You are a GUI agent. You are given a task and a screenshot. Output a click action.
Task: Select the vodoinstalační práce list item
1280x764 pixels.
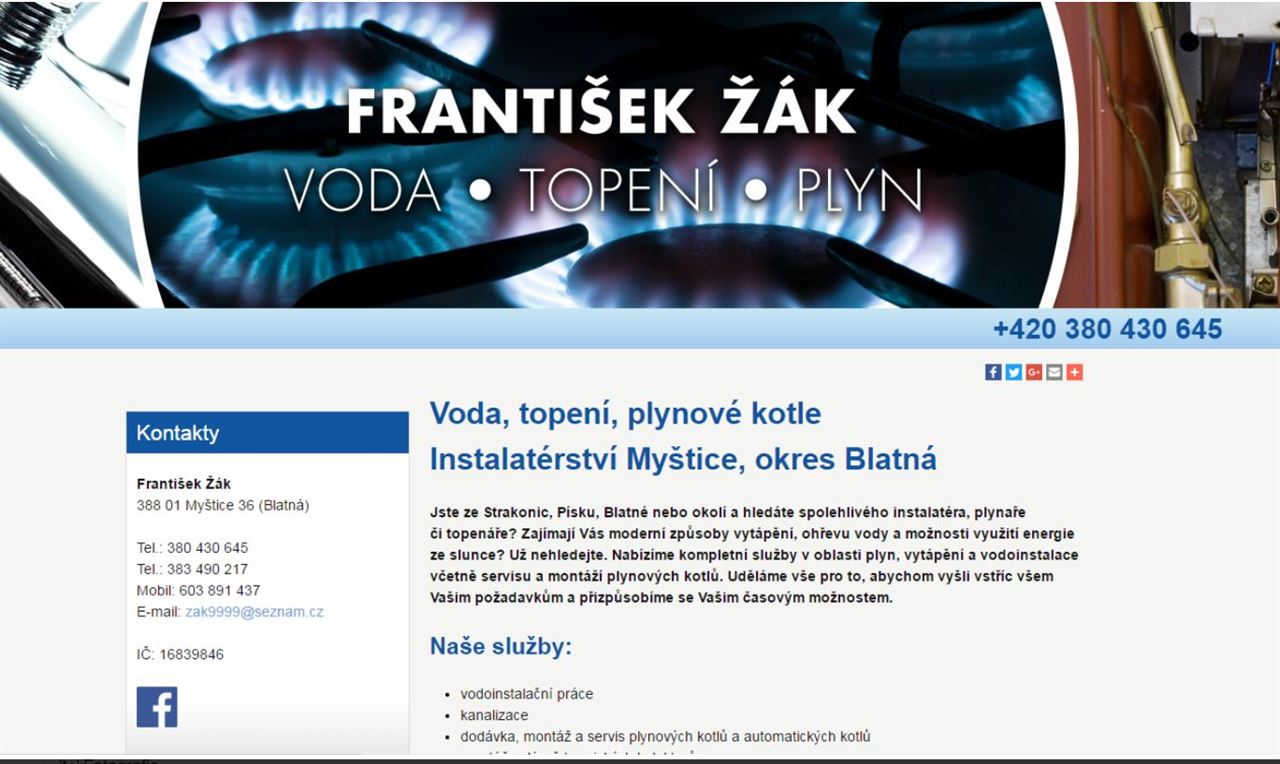[526, 694]
